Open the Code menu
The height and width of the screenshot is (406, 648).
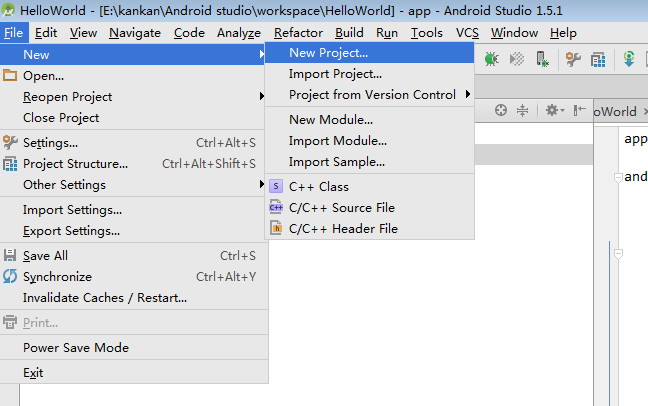point(189,33)
